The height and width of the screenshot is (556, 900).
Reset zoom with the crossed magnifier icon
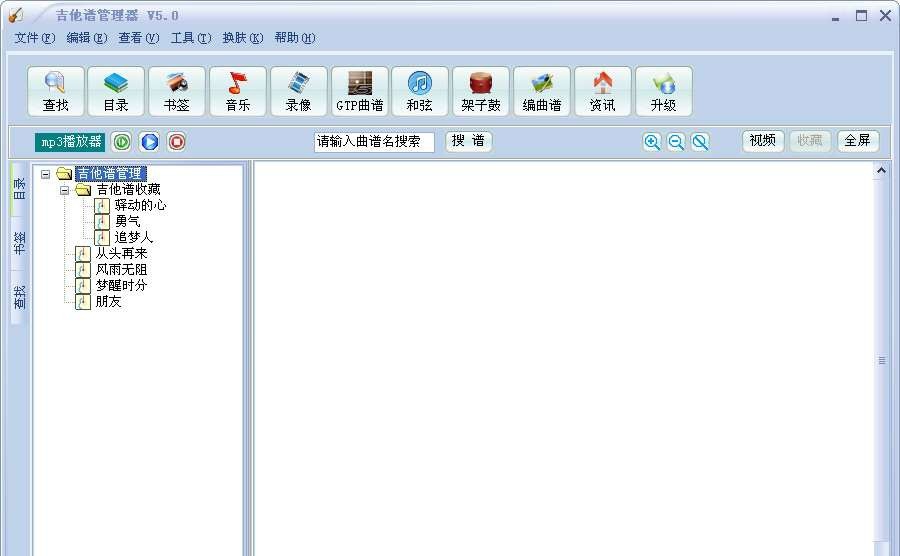(700, 142)
